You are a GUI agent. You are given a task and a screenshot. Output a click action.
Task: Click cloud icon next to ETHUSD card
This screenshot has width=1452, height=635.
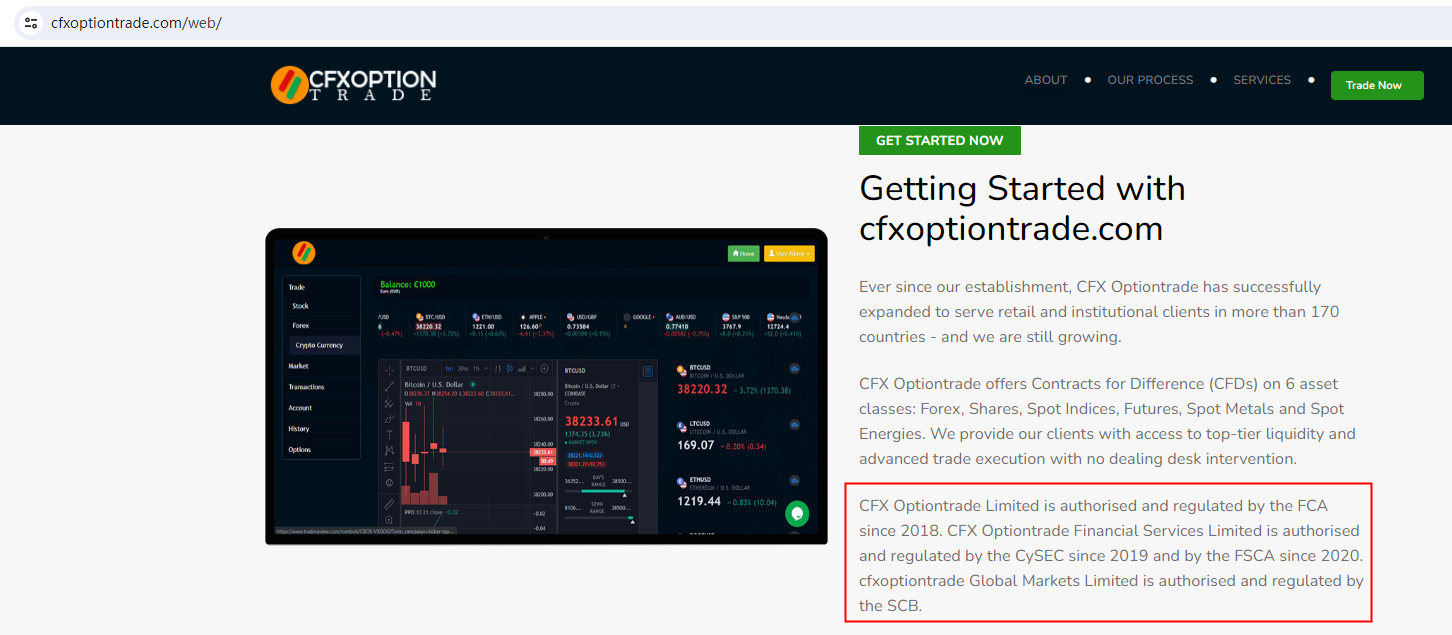tap(794, 481)
